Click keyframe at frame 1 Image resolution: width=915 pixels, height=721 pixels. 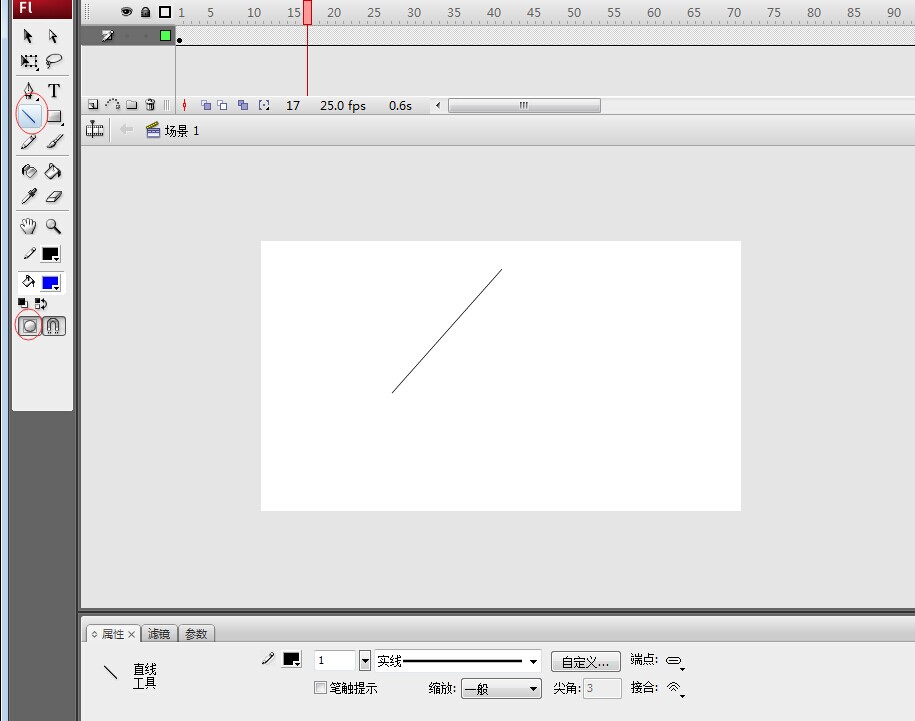pyautogui.click(x=180, y=37)
